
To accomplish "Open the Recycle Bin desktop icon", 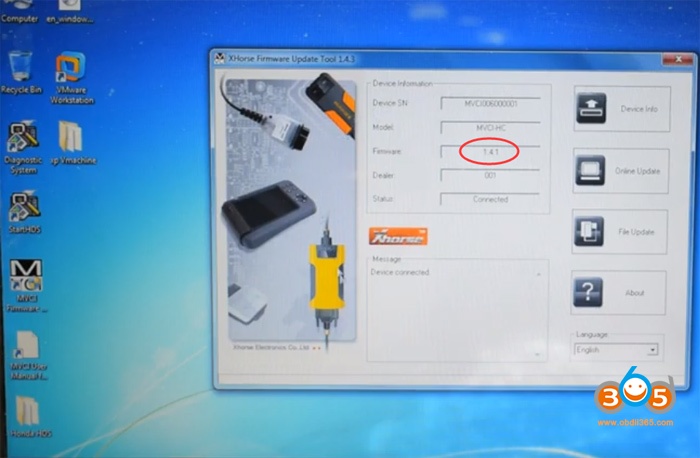I will [21, 73].
